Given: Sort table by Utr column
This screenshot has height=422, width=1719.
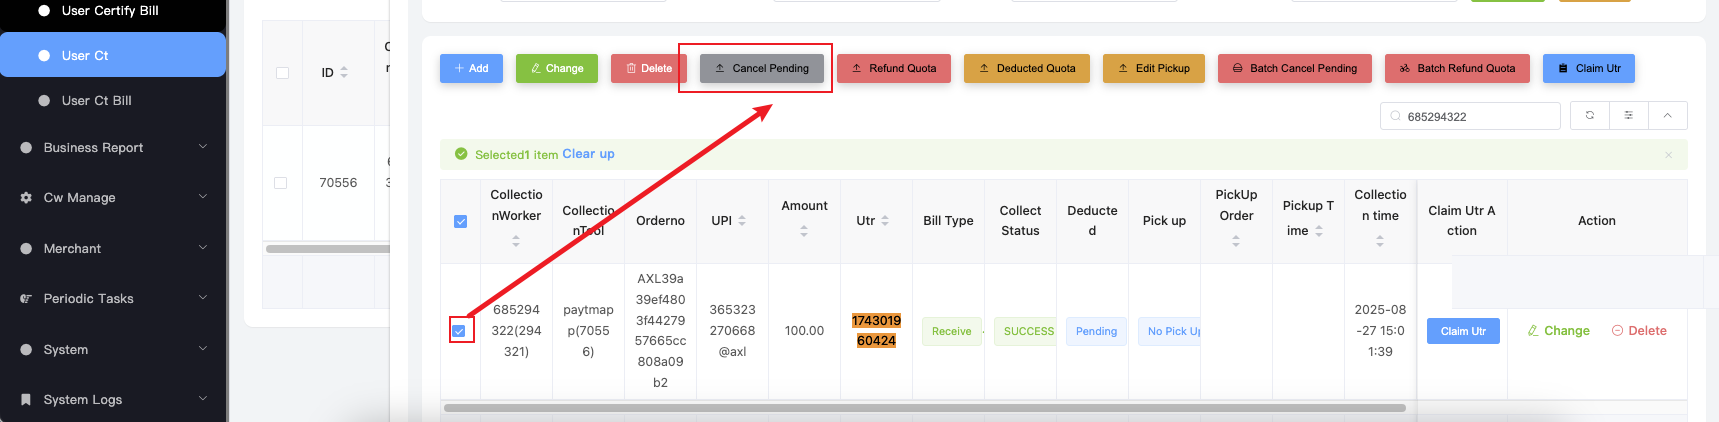Looking at the screenshot, I should click(x=885, y=221).
